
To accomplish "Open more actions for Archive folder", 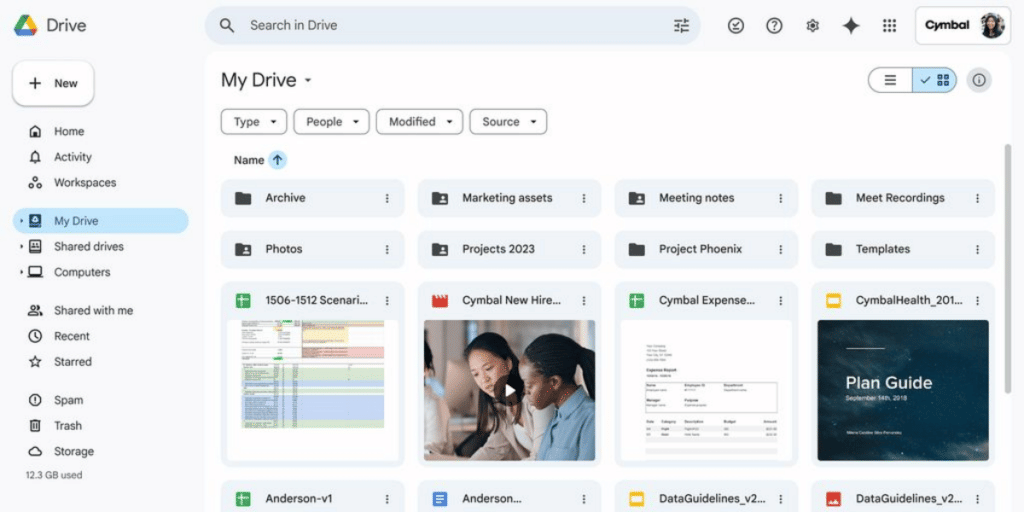I will 387,198.
